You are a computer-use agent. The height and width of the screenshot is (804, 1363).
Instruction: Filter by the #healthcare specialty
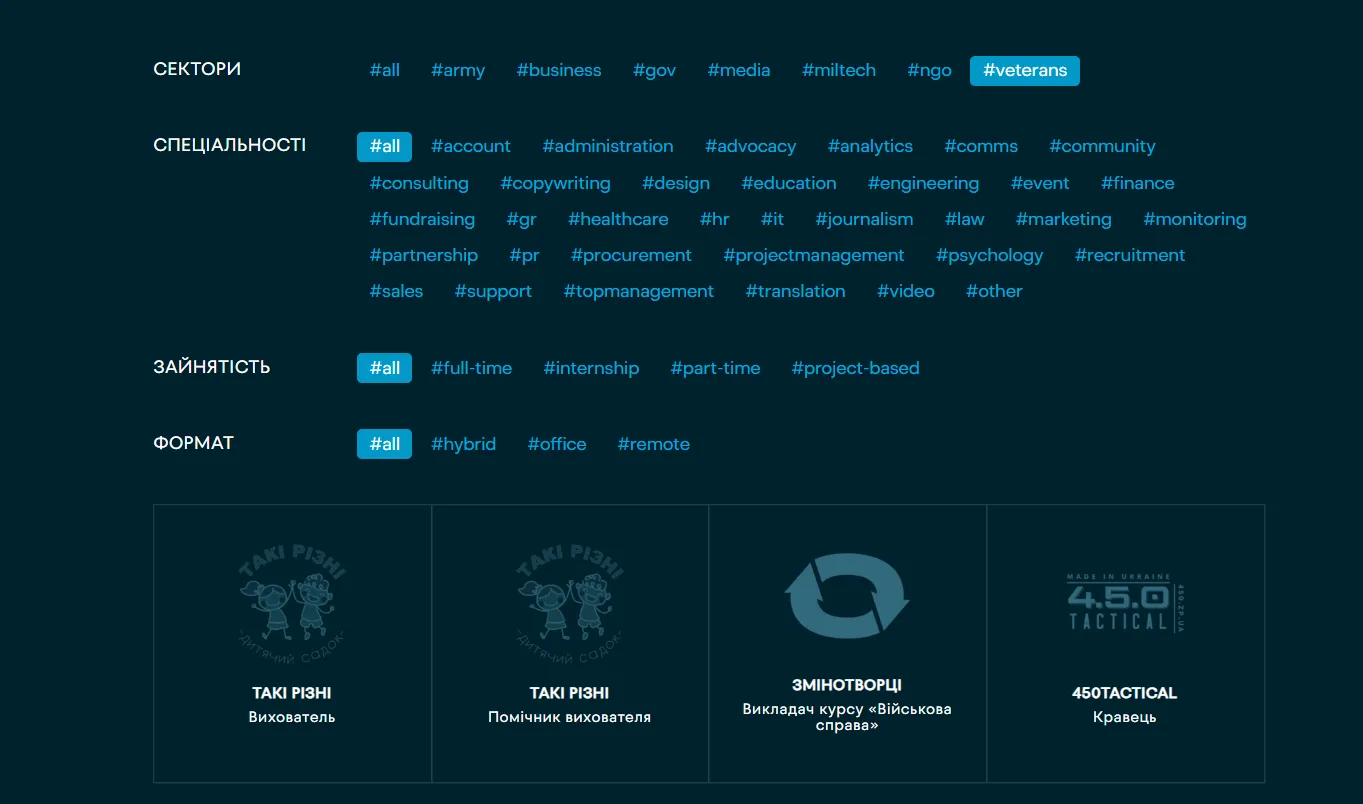tap(618, 219)
